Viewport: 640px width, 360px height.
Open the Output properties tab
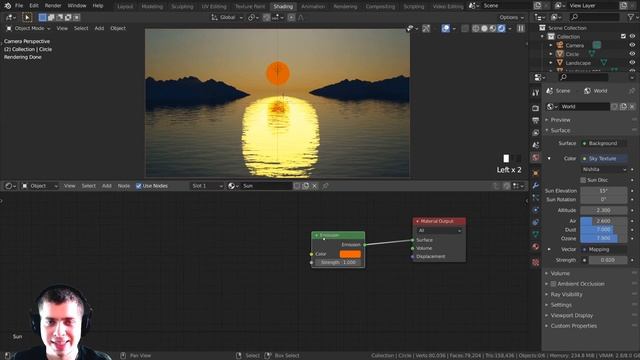click(x=536, y=120)
